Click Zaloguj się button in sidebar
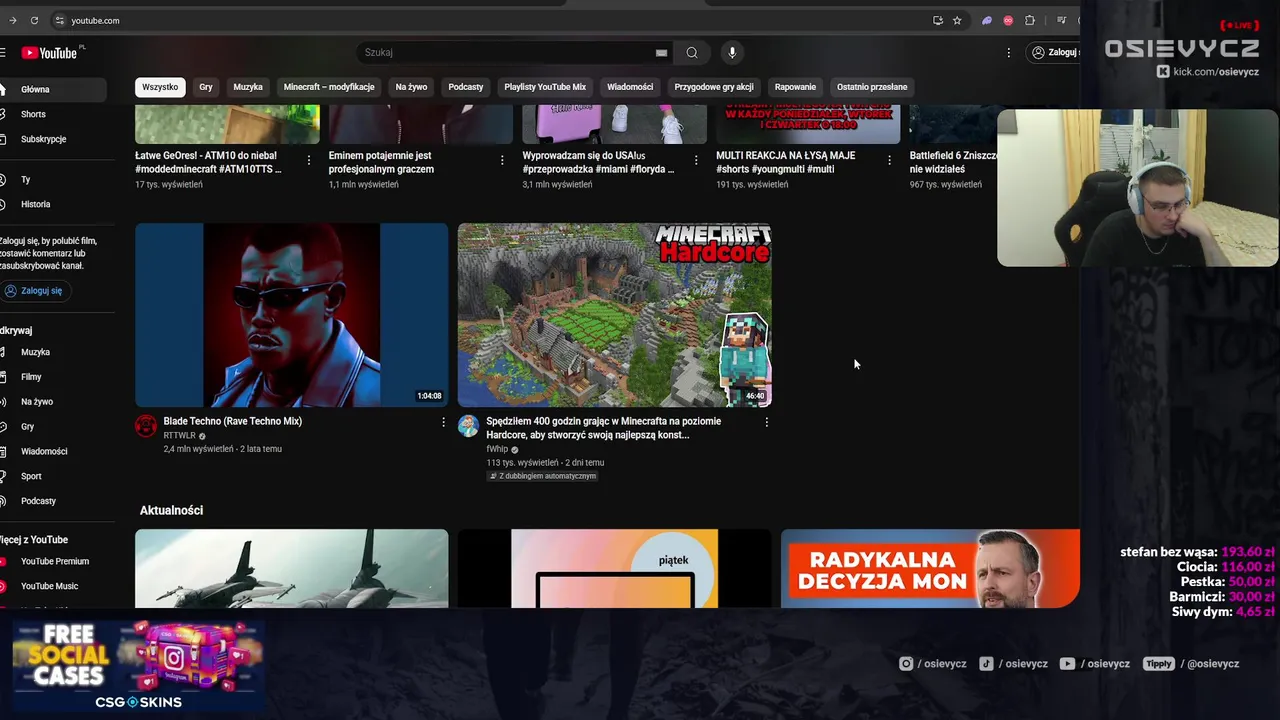 click(x=34, y=291)
